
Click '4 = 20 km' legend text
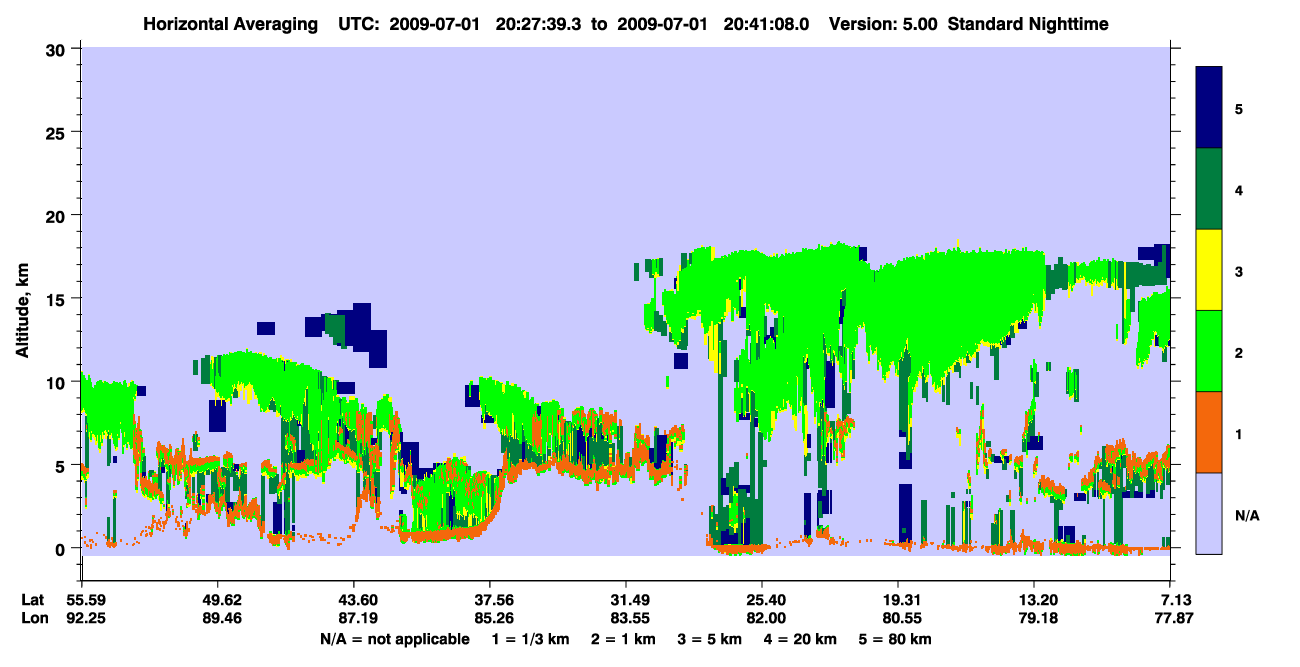[x=802, y=638]
